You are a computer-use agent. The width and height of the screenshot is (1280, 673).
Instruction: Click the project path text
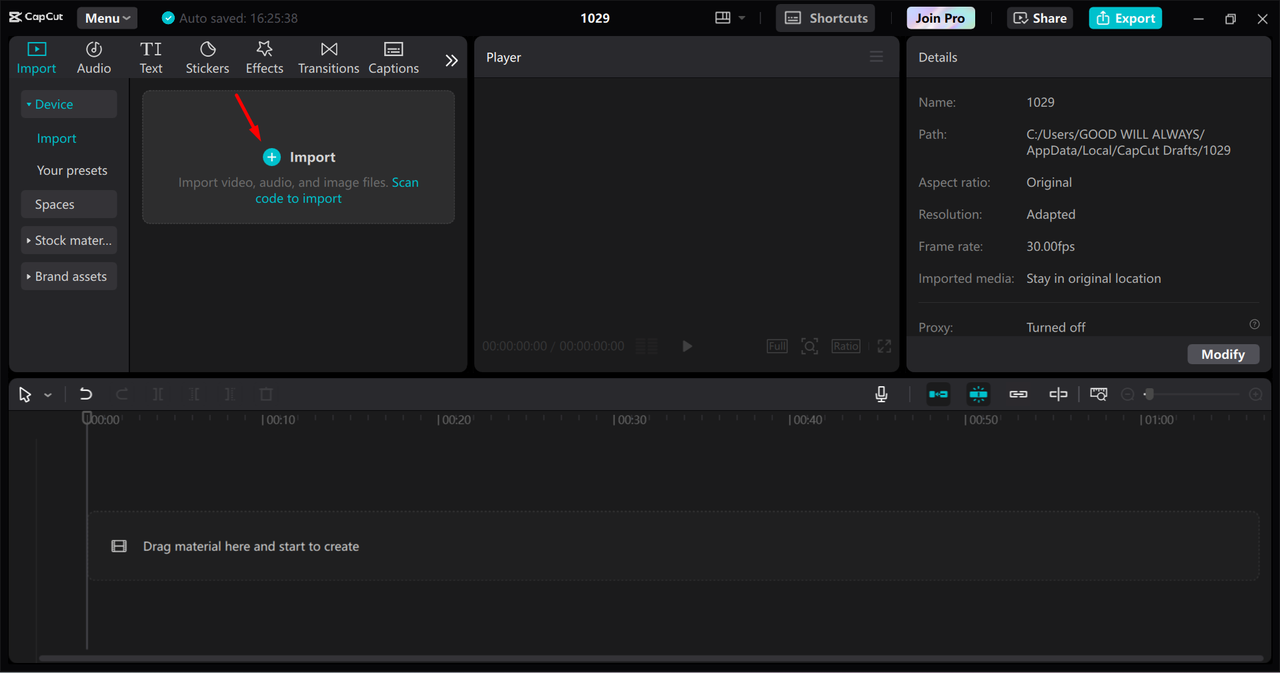click(1128, 142)
